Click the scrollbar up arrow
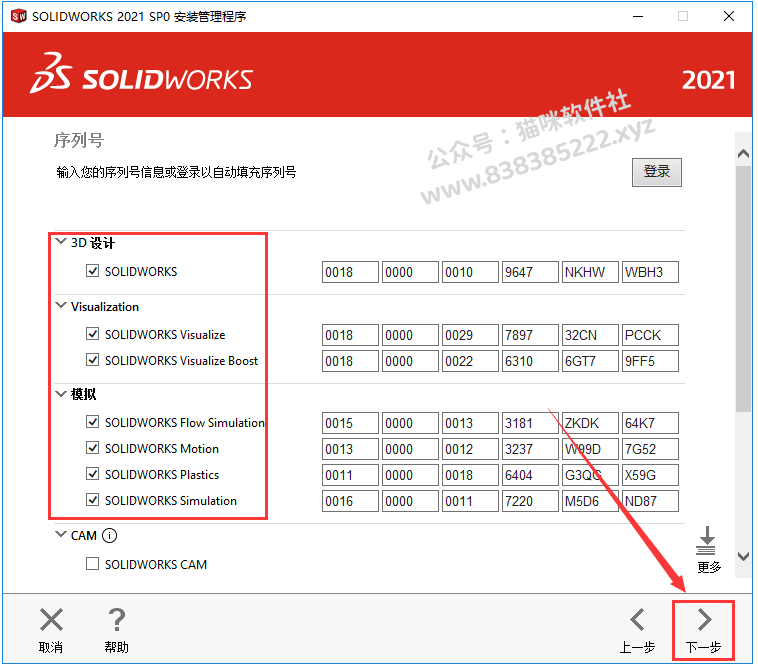The image size is (758, 666). point(744,154)
